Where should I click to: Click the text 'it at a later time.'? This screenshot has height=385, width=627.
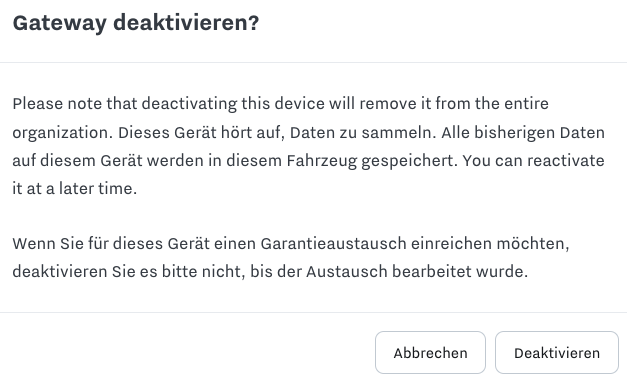[75, 188]
